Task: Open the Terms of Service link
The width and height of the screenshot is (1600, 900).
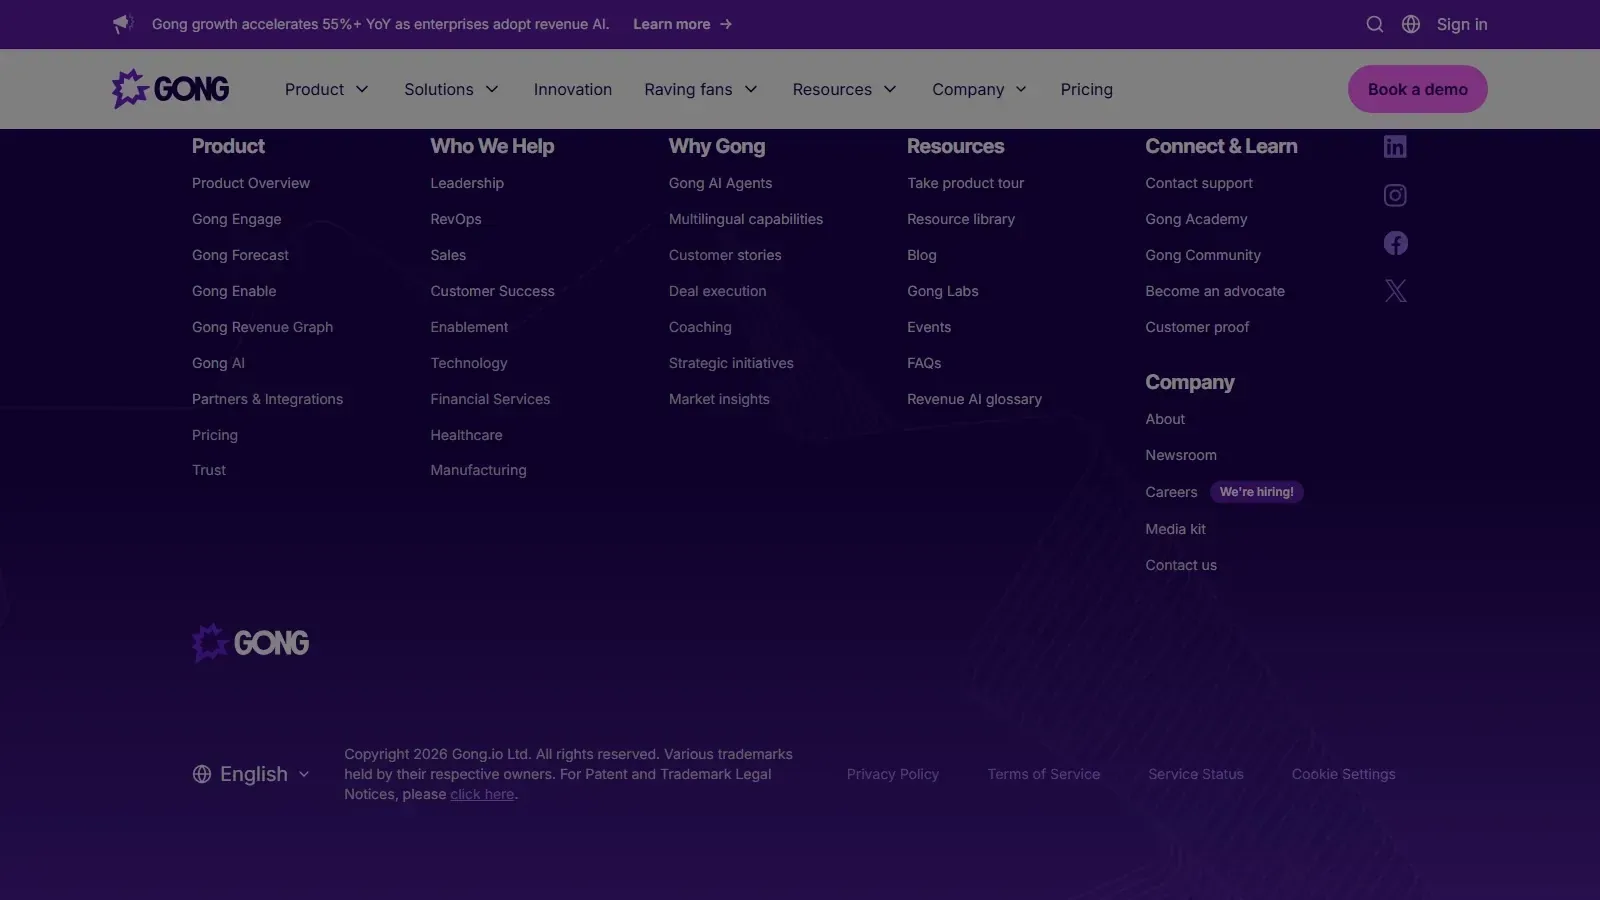Action: 1044,774
